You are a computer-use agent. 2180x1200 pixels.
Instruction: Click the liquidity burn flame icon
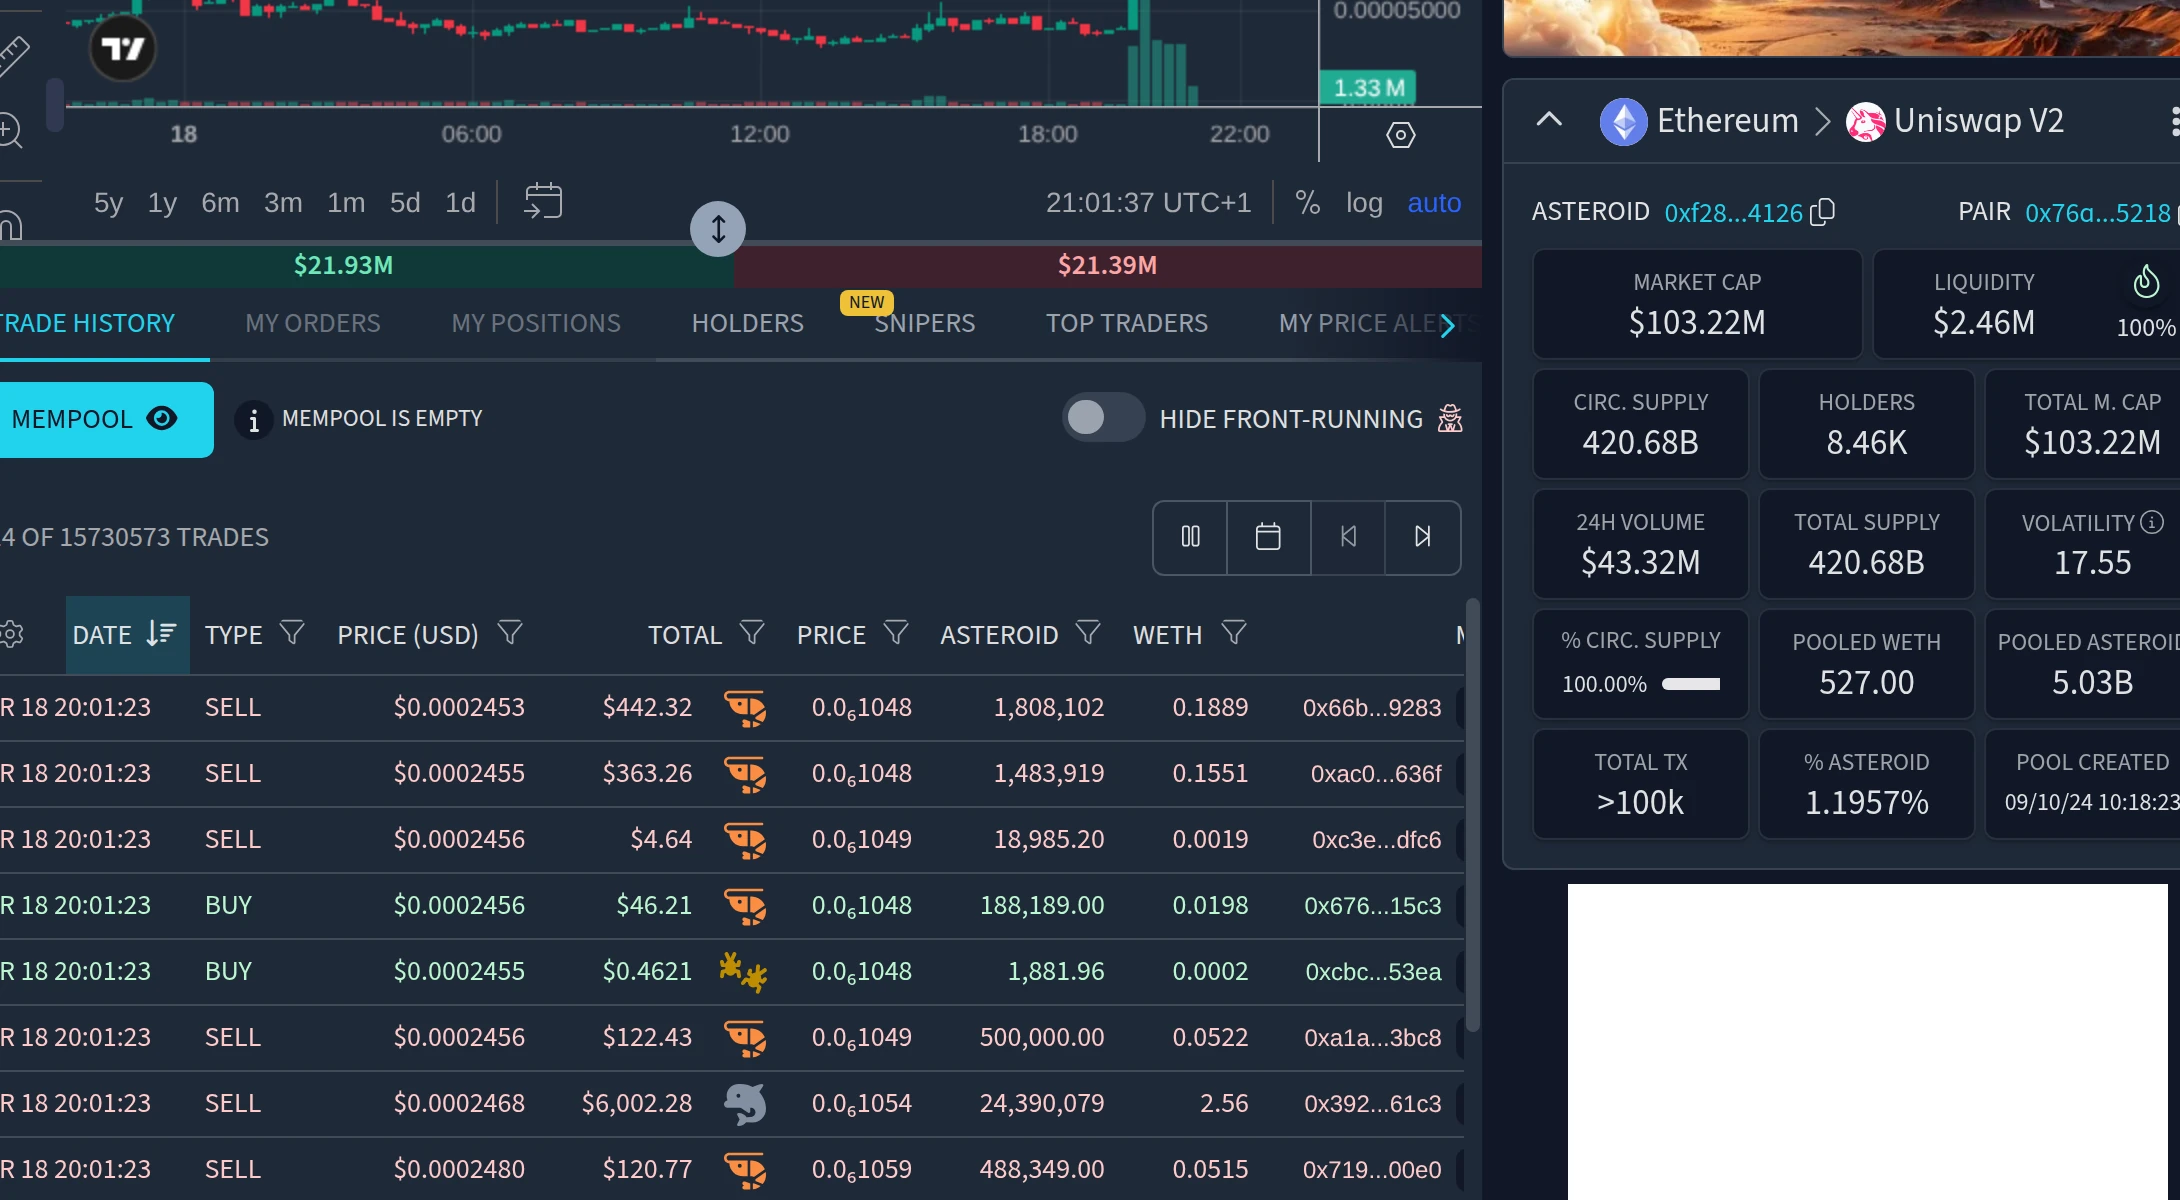point(2145,282)
